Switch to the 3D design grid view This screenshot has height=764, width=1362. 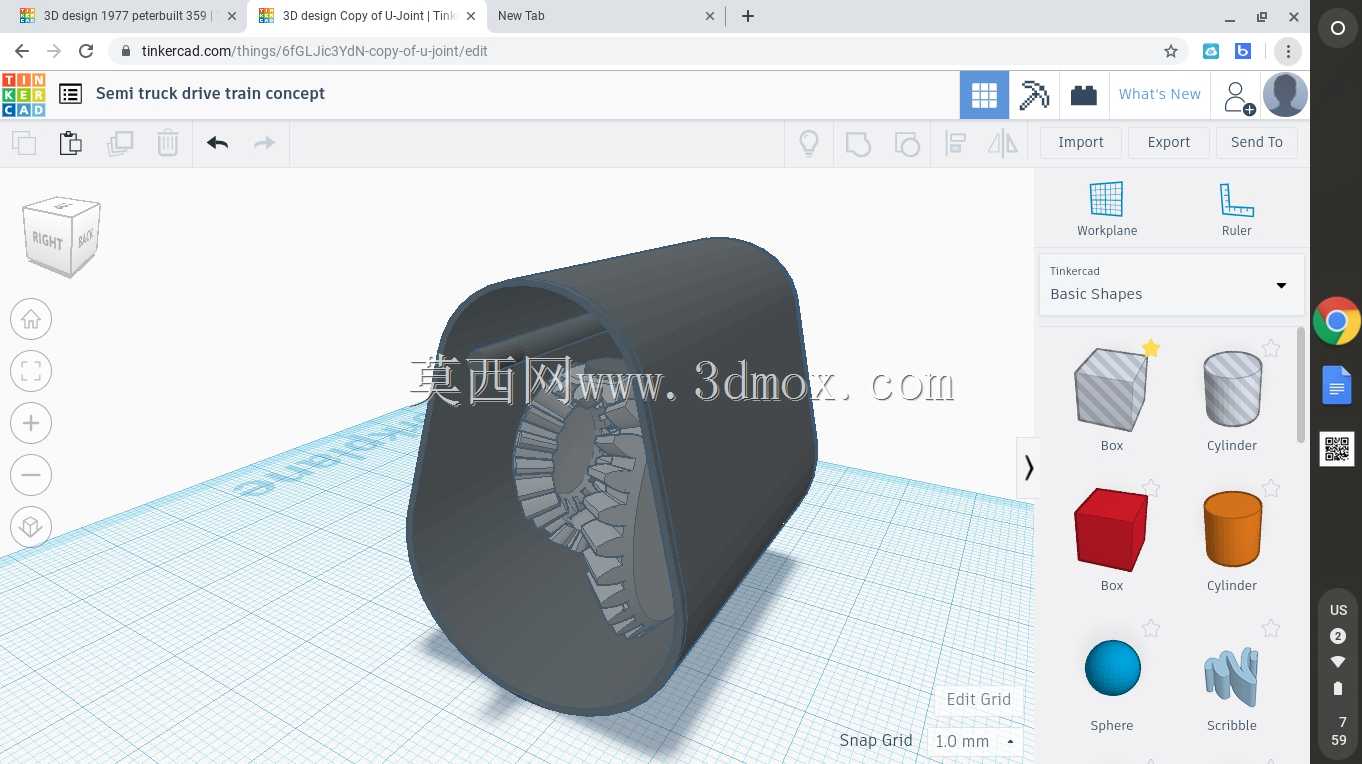pos(984,95)
